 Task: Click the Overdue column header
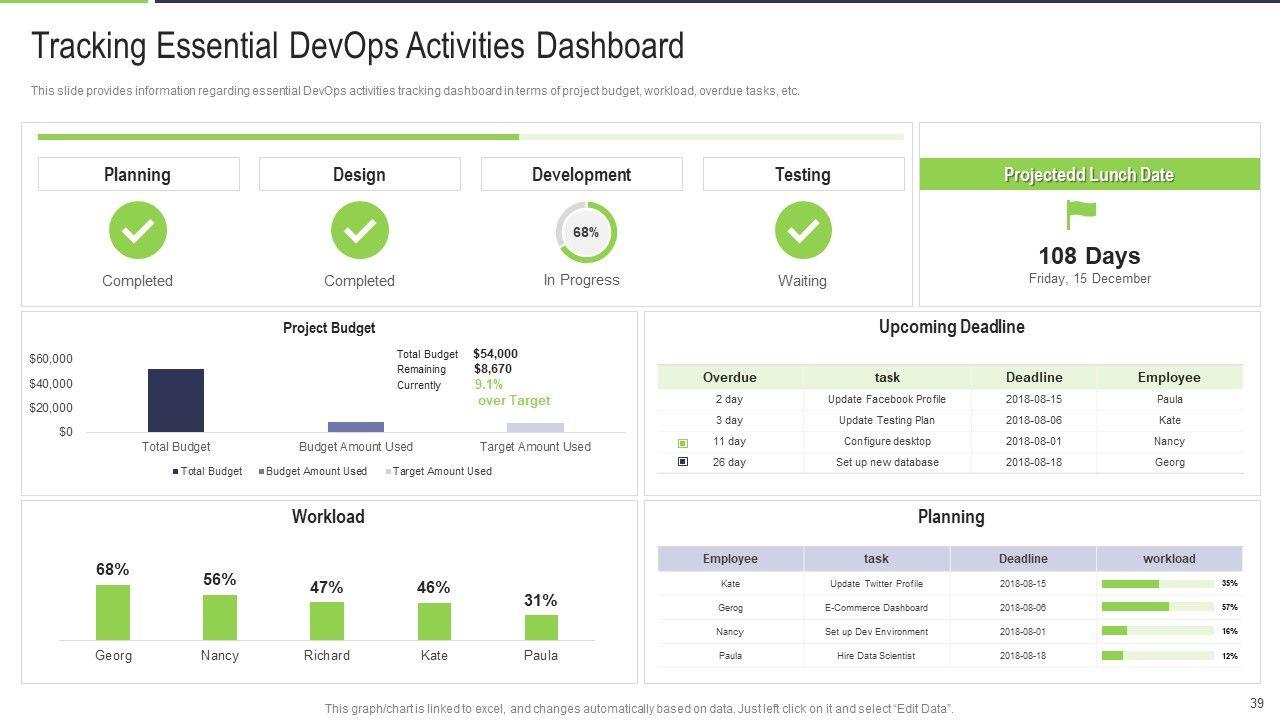tap(729, 377)
